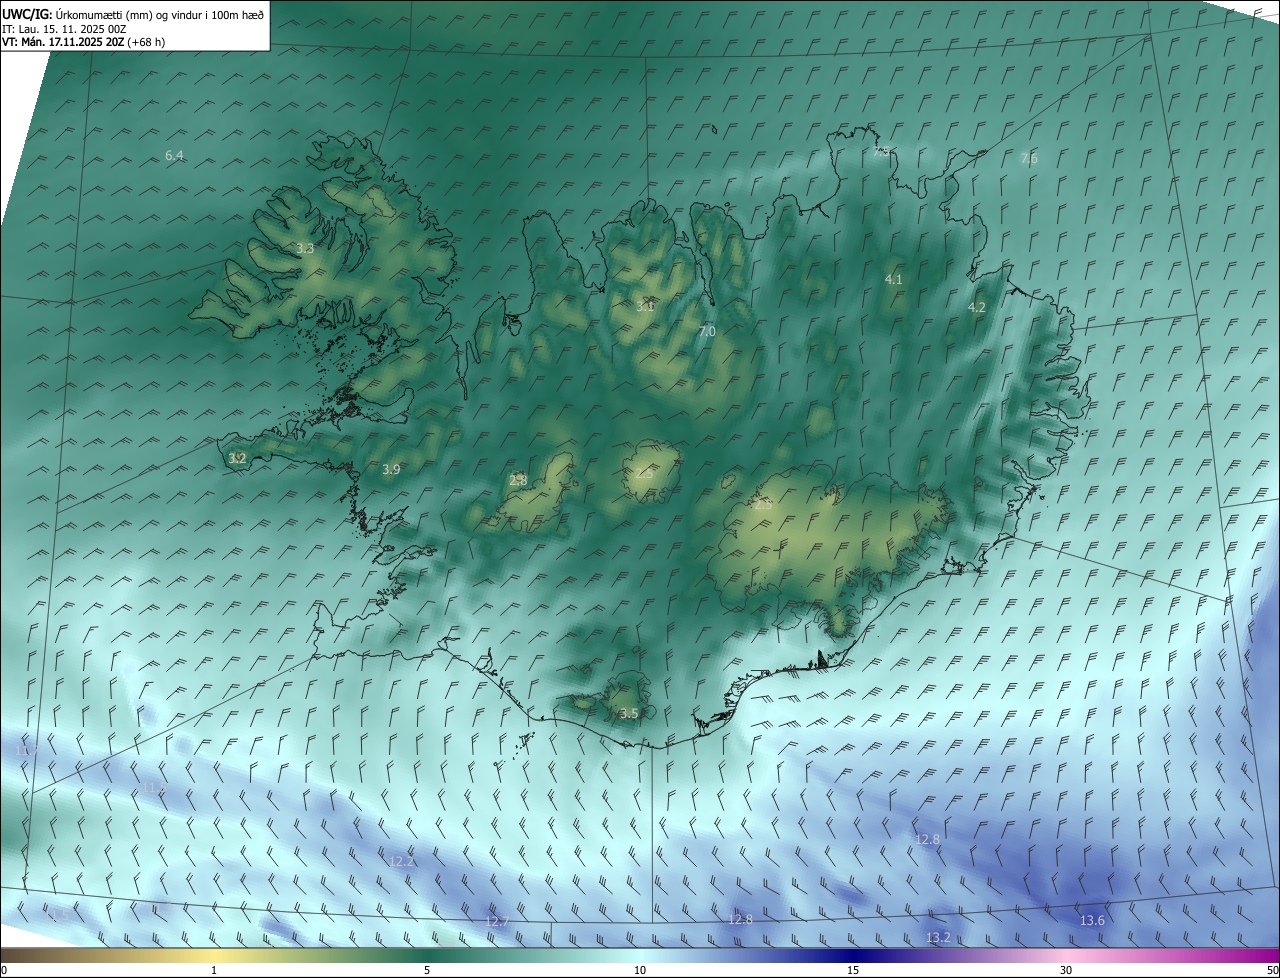Click the 13.2 value label on map
The width and height of the screenshot is (1280, 978).
tap(938, 938)
